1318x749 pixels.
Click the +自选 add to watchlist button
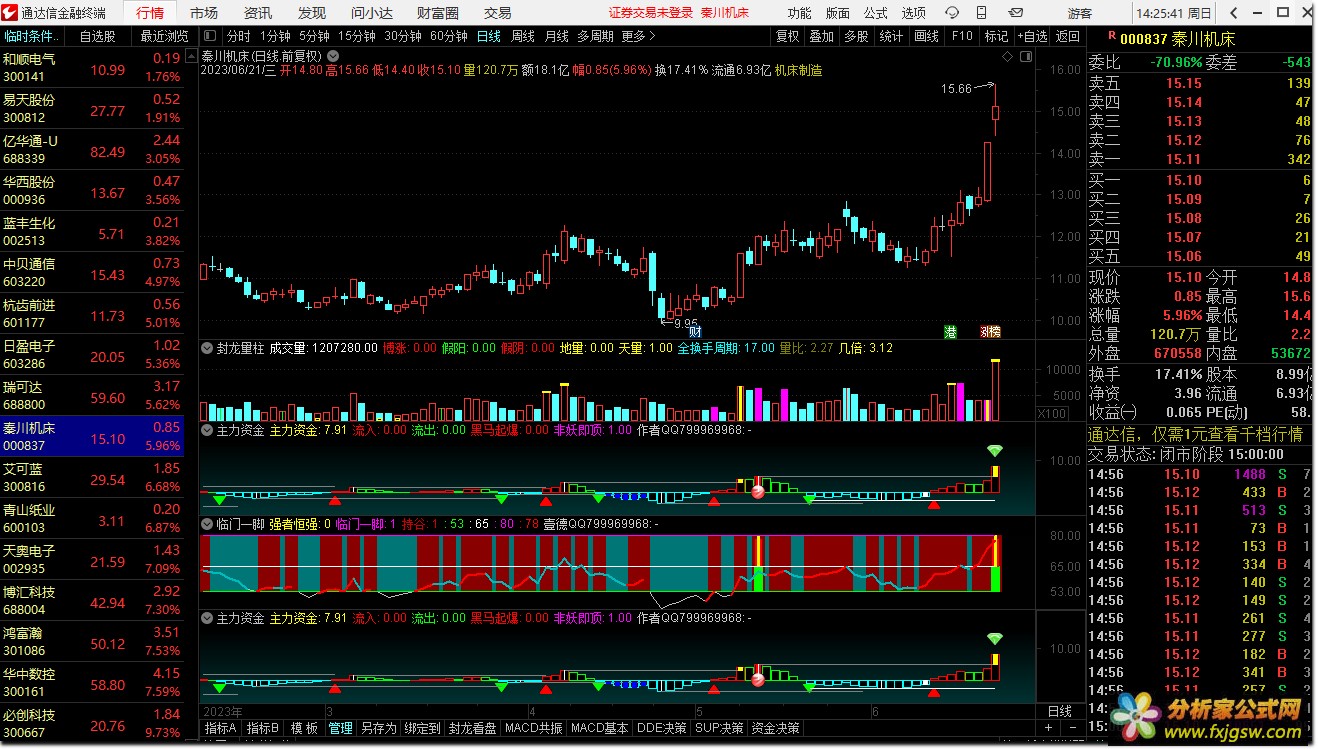[x=1032, y=36]
